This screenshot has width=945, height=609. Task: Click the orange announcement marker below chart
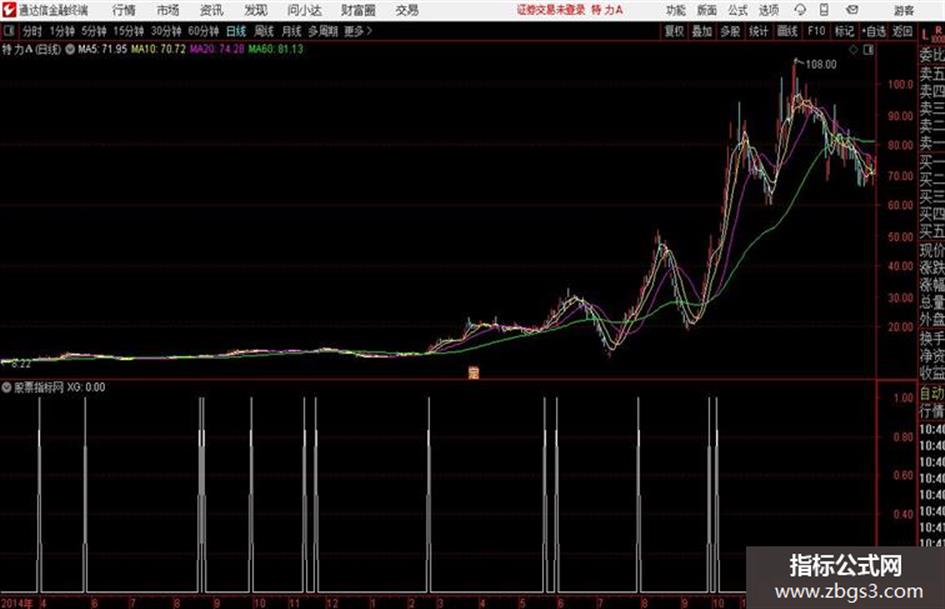pos(474,373)
